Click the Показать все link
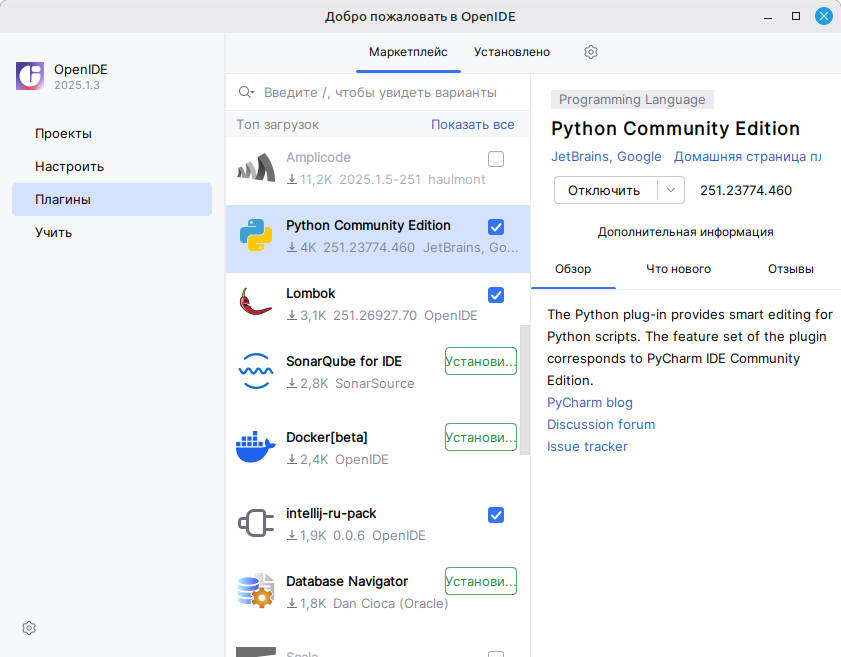This screenshot has height=657, width=841. click(x=472, y=125)
